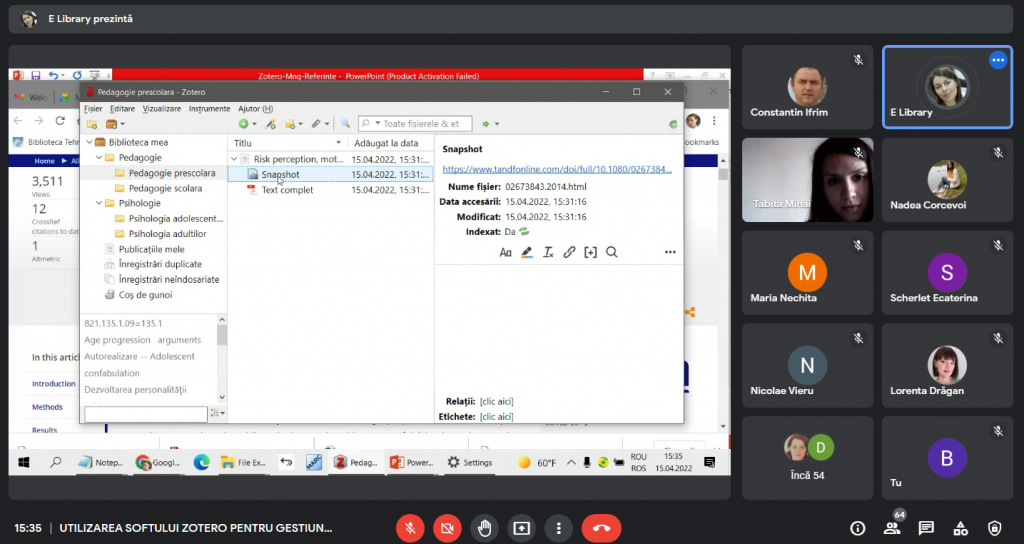Click the highlight color icon in note toolbar

point(527,252)
